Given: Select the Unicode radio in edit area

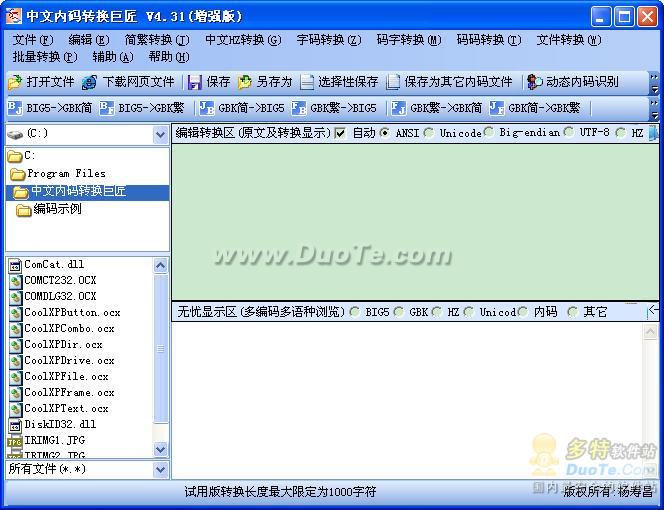Looking at the screenshot, I should (x=430, y=133).
